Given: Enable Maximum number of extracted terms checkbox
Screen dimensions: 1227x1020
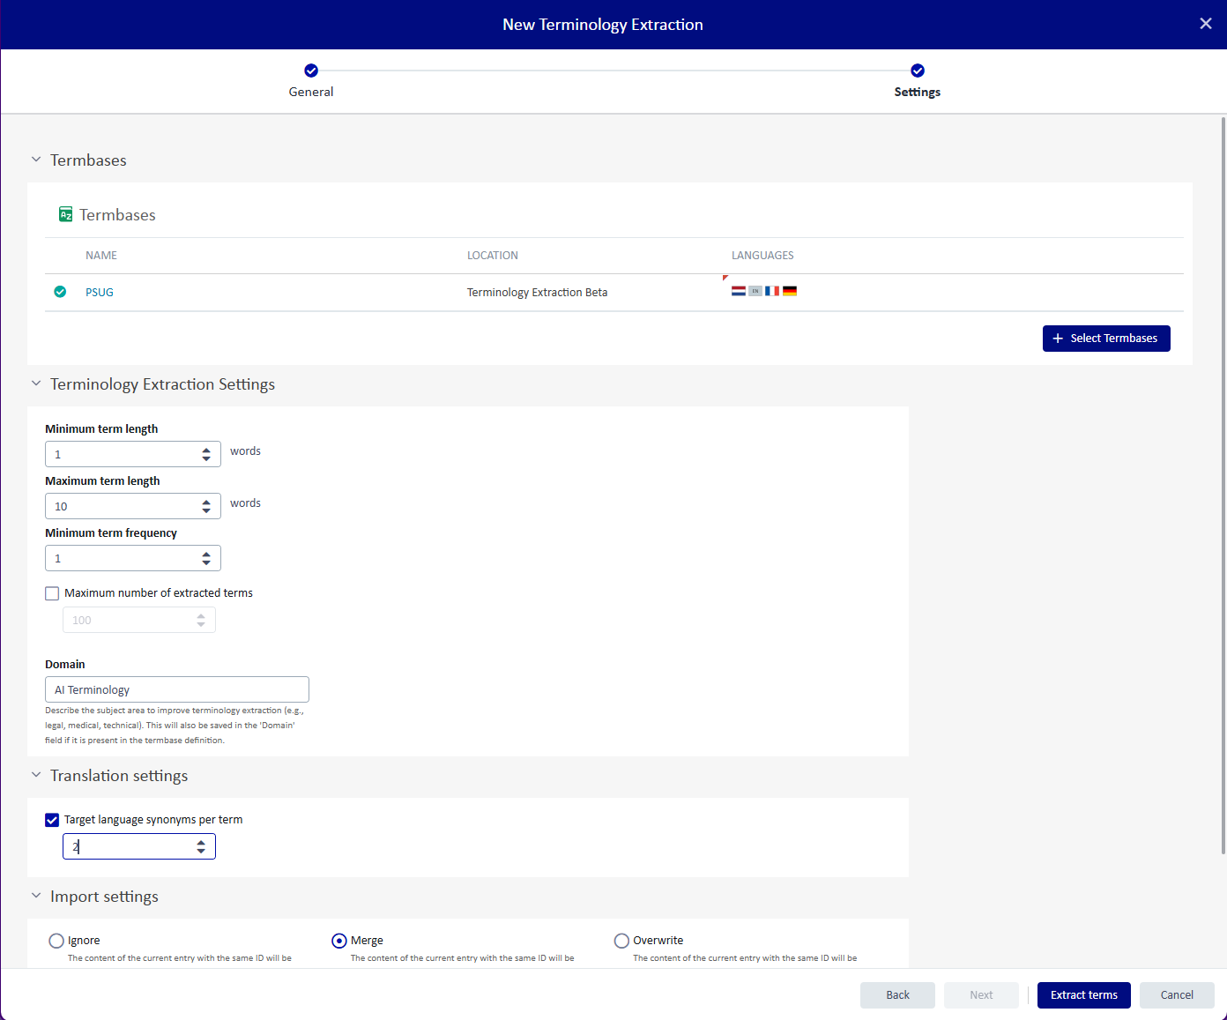Looking at the screenshot, I should click(52, 593).
